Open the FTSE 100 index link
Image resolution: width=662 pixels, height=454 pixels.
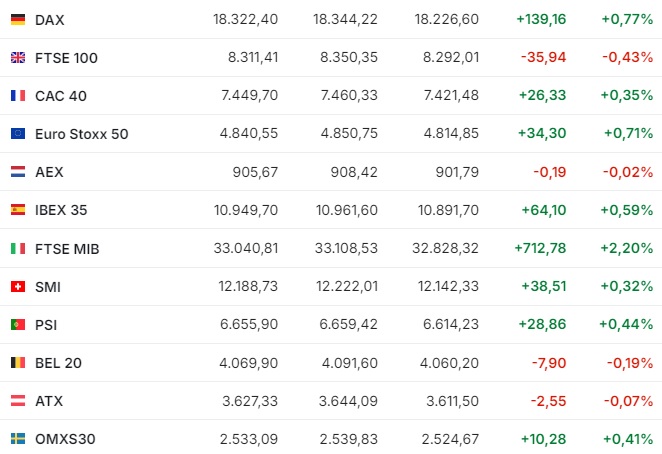tap(66, 58)
